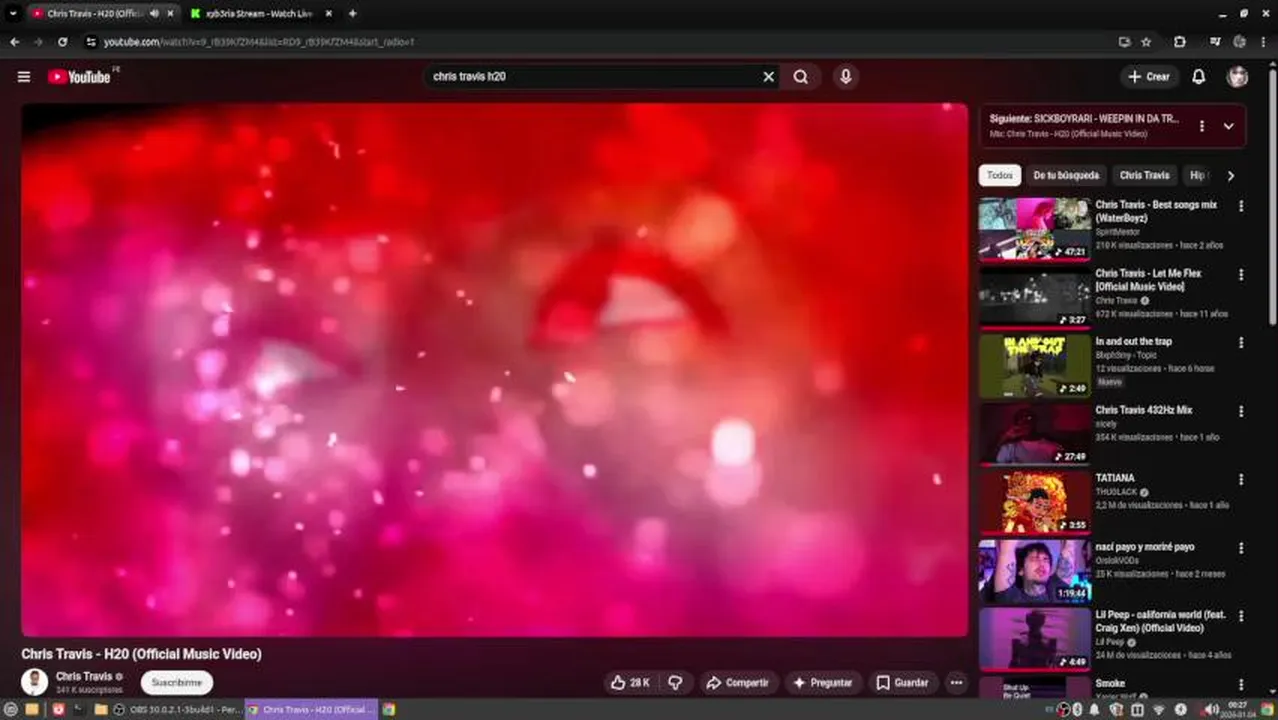The image size is (1278, 720).
Task: Open Let Me Flex video thumbnail
Action: click(1034, 297)
